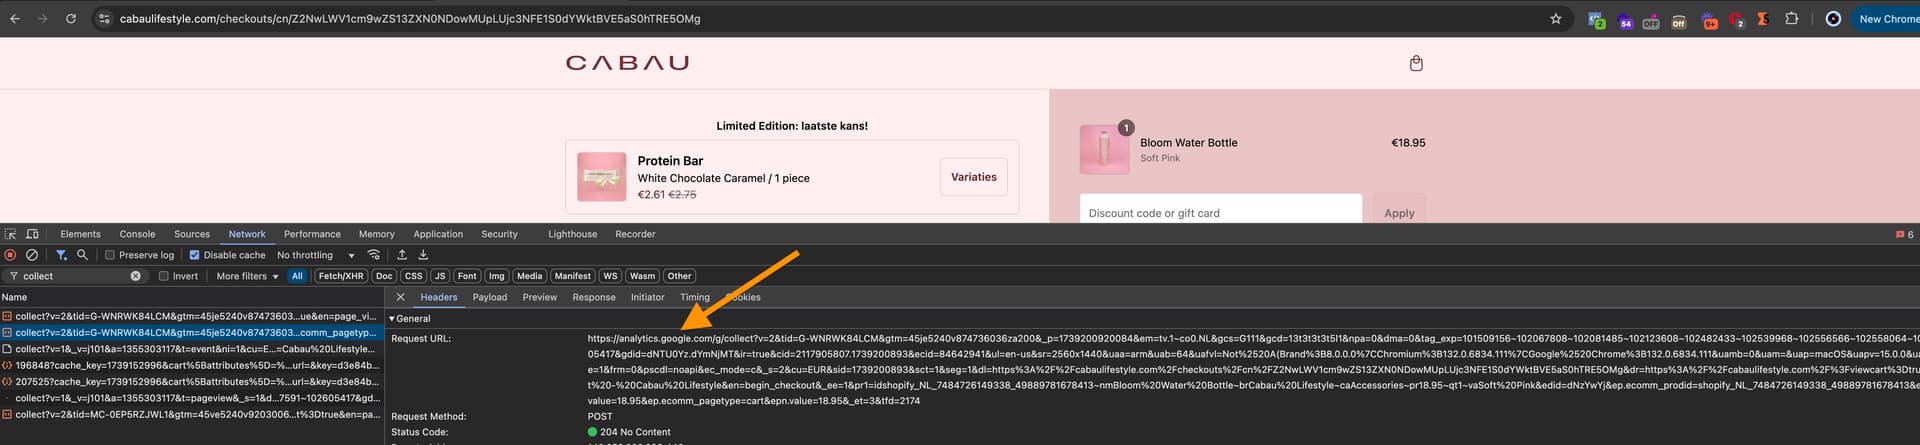Filter requests by Doc type

[x=384, y=276]
